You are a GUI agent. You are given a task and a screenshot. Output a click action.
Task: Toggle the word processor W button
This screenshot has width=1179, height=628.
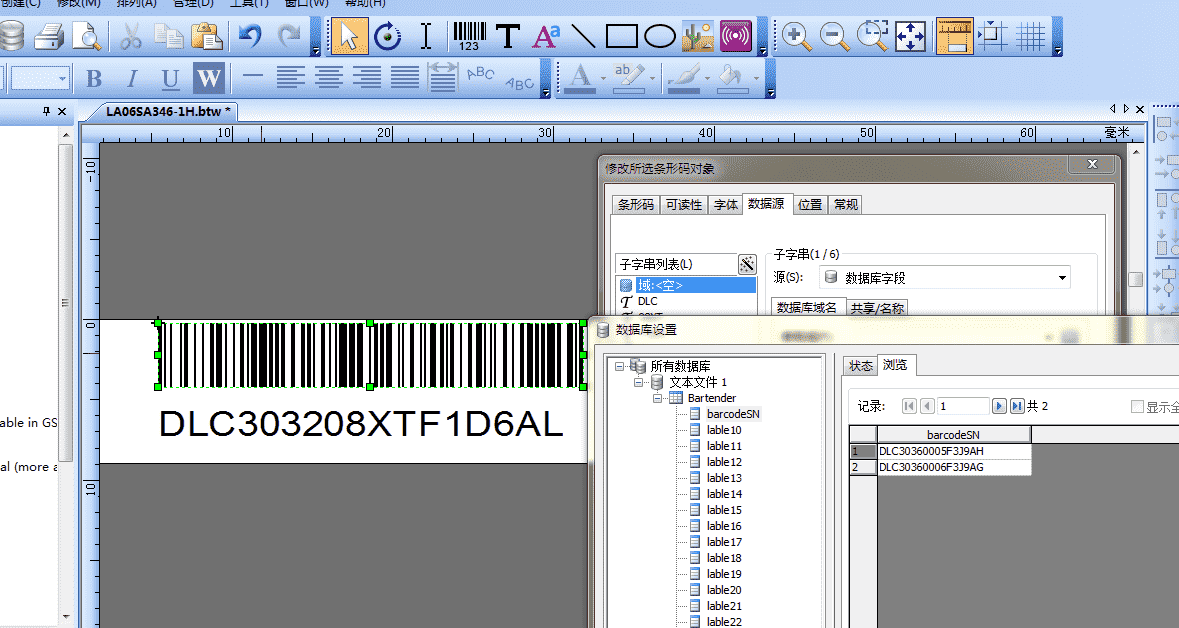pos(208,77)
